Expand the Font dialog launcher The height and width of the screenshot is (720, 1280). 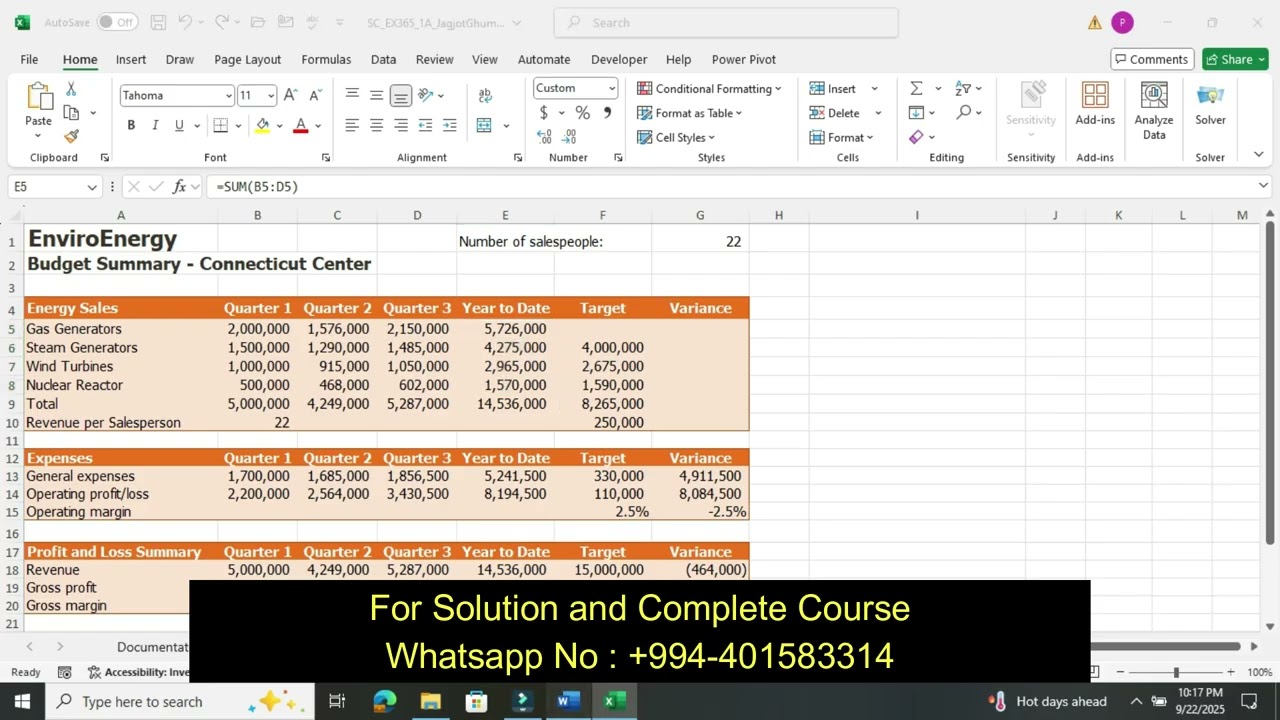[326, 158]
